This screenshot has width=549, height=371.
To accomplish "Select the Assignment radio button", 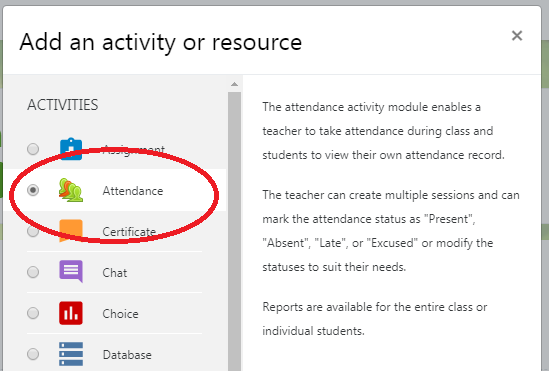I will click(33, 149).
